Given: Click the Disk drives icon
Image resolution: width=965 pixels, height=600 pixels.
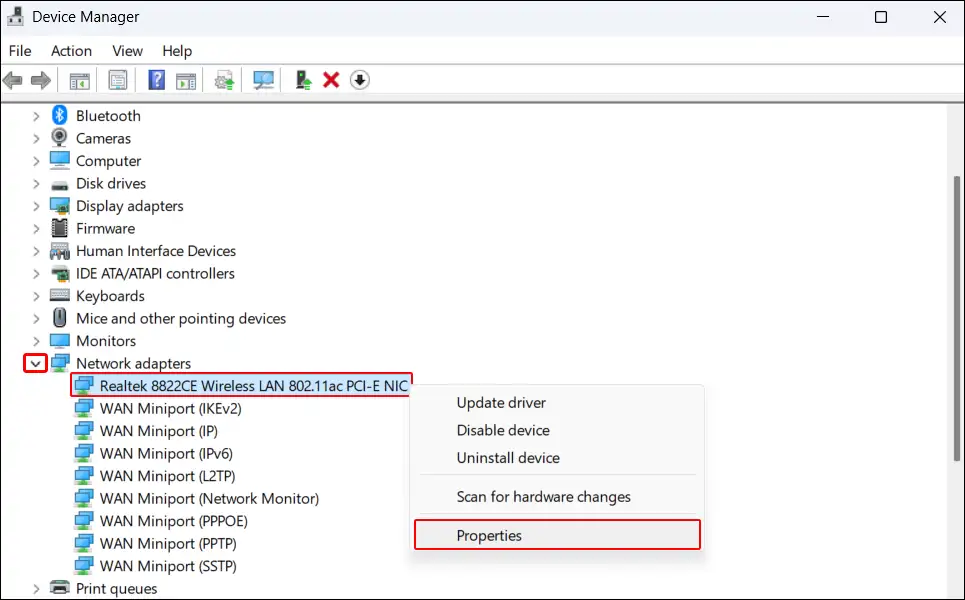Looking at the screenshot, I should click(60, 184).
